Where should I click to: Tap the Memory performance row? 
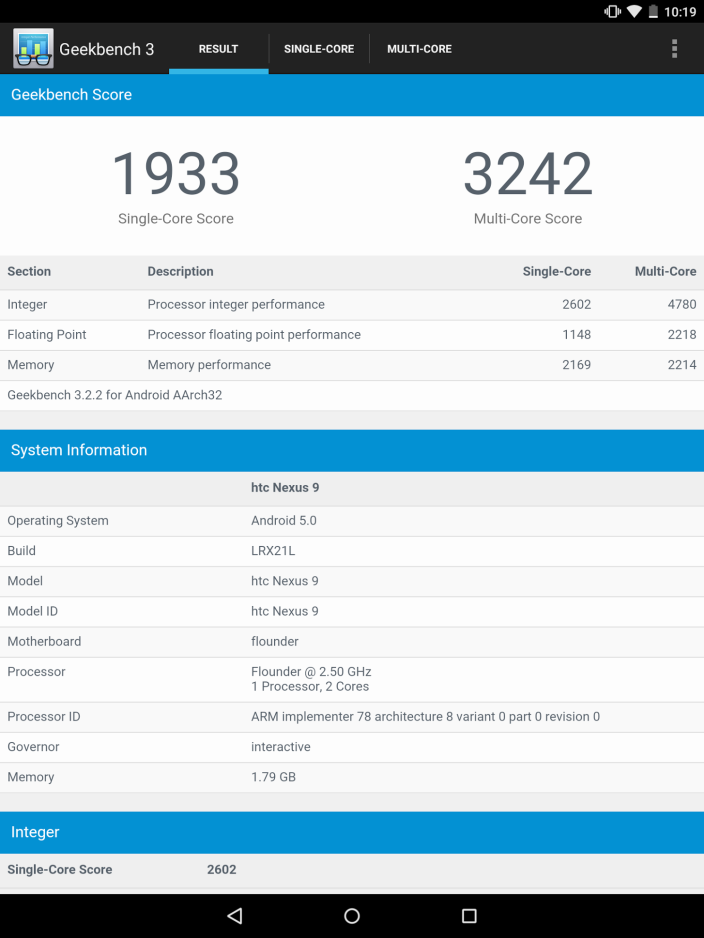coord(352,365)
